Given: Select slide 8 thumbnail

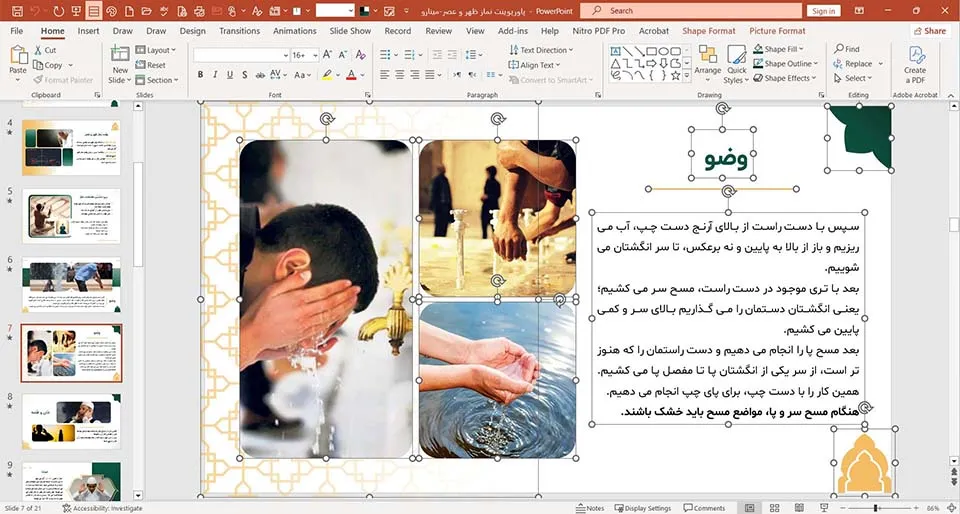Looking at the screenshot, I should 72,421.
